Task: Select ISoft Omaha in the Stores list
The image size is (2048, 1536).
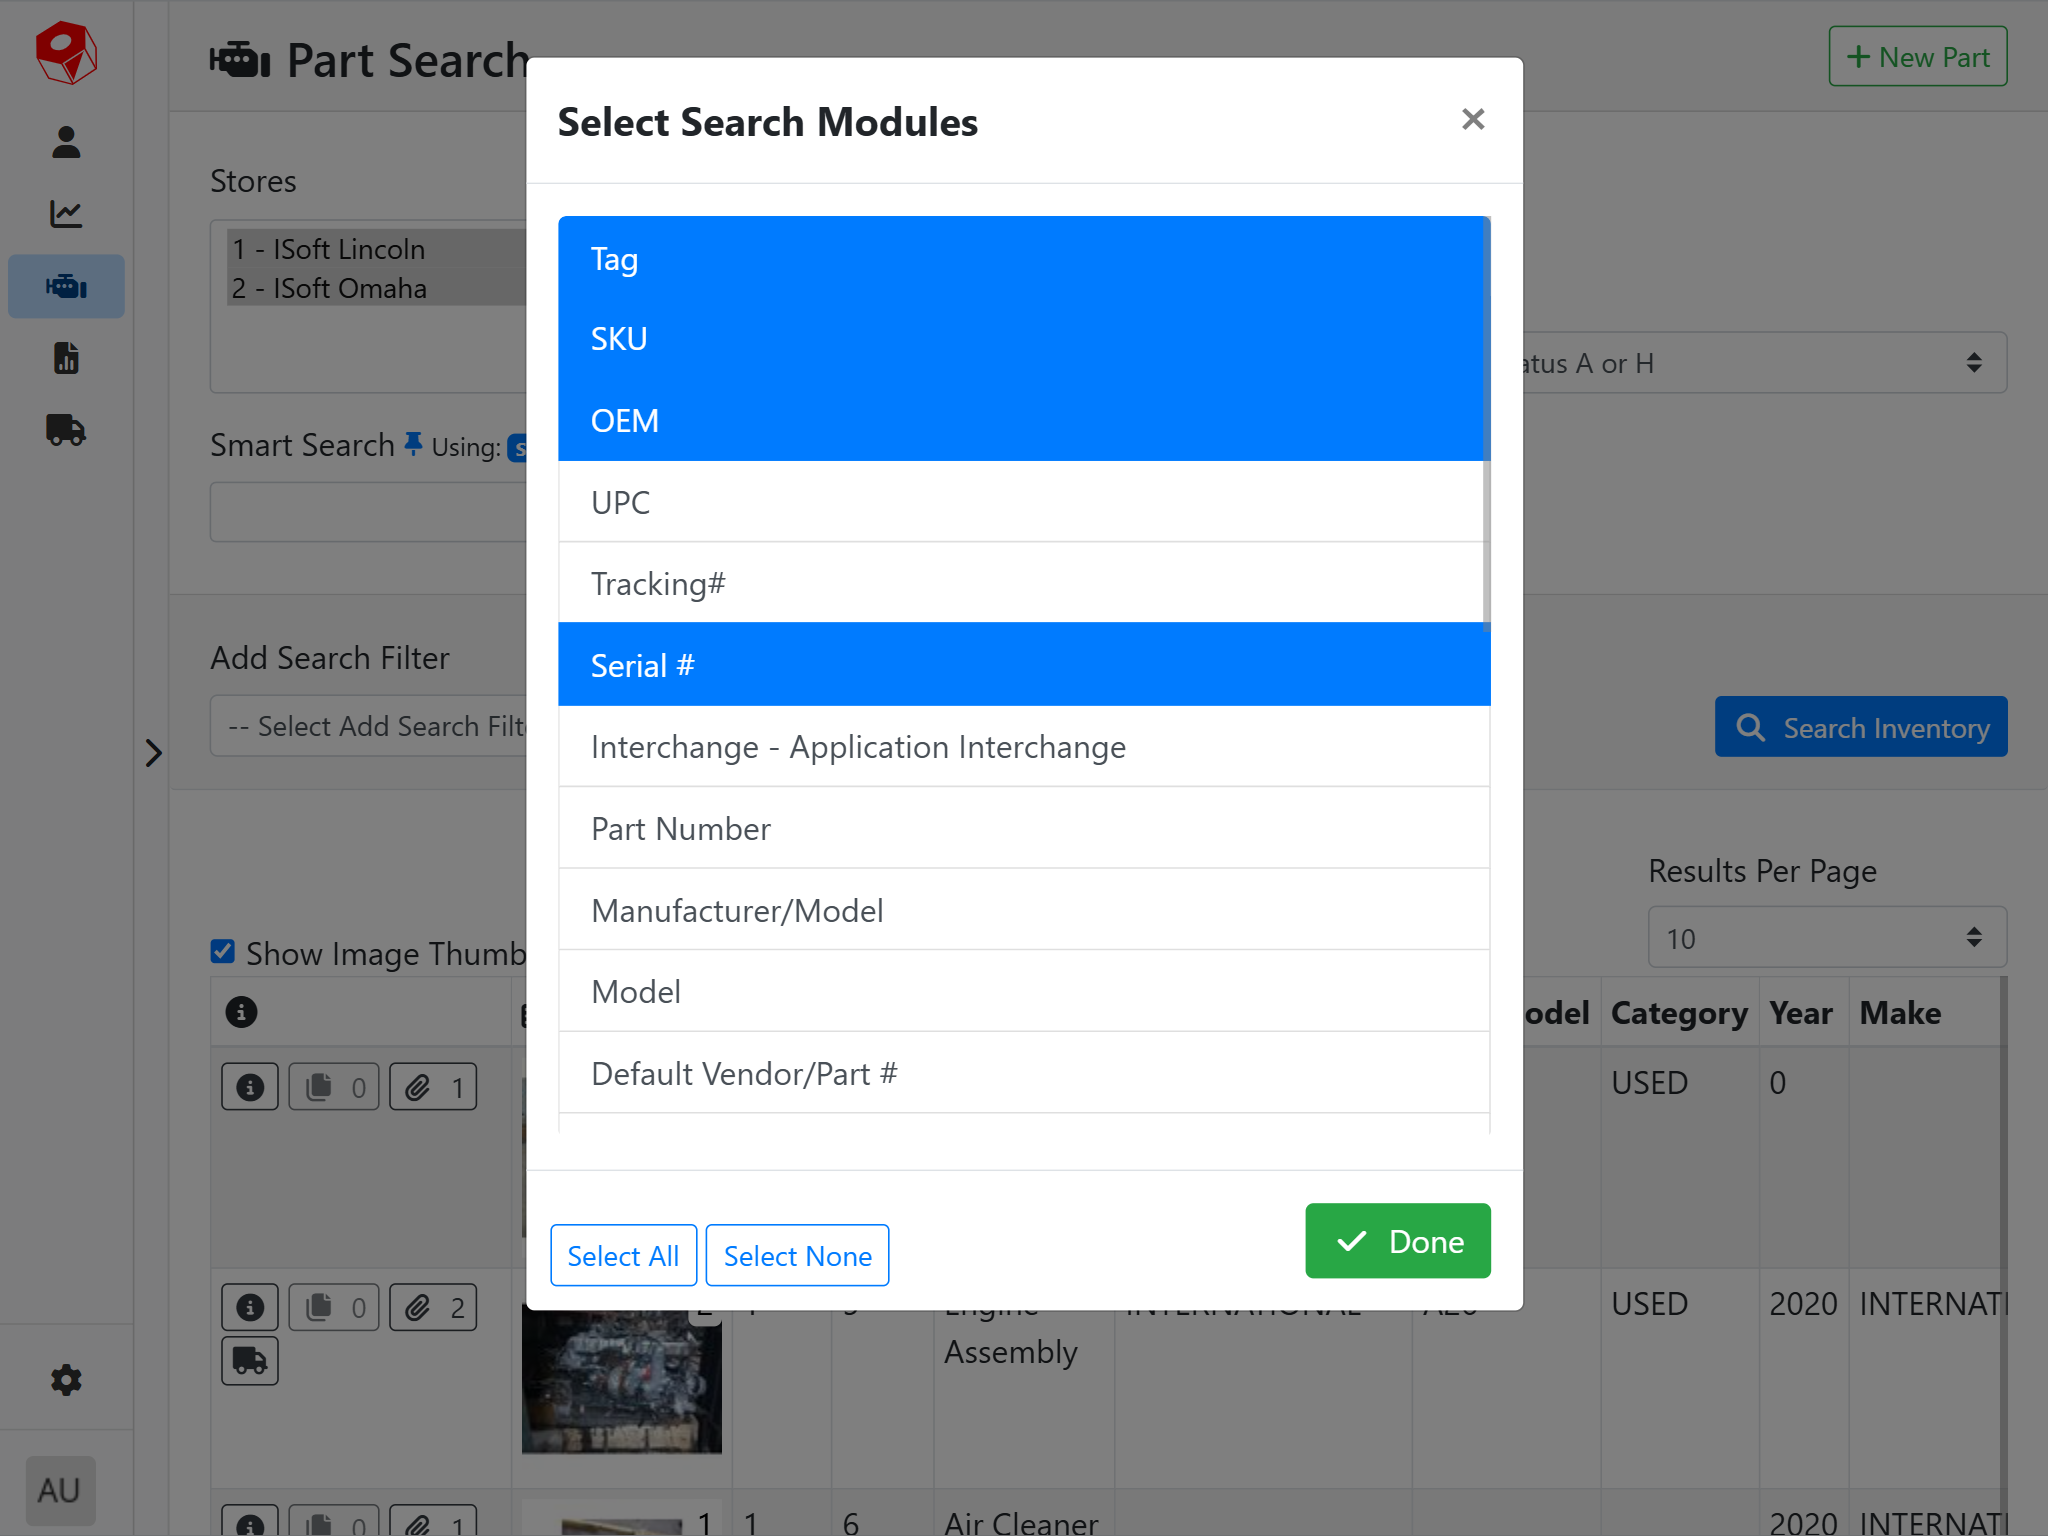Action: click(330, 288)
